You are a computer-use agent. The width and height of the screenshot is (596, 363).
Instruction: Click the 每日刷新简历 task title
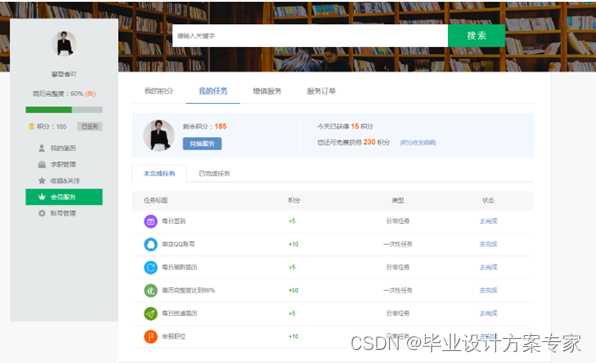[x=179, y=267]
